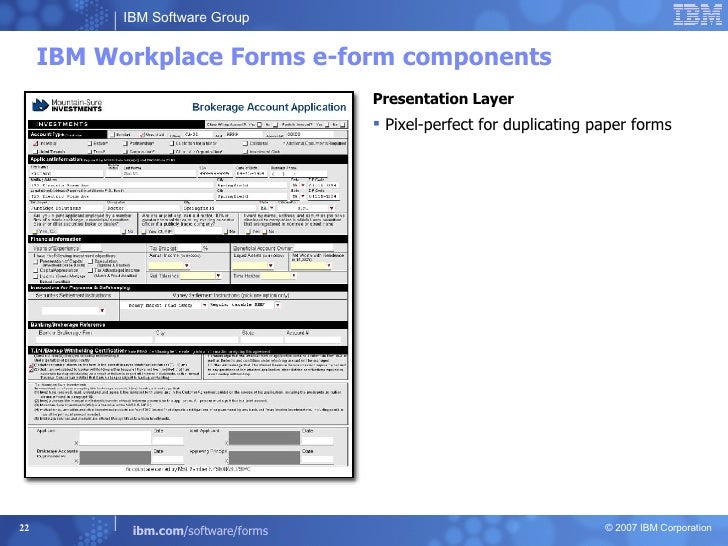Open the mailing address state dropdown
Viewport: 728px width, 546px height.
[x=298, y=185]
